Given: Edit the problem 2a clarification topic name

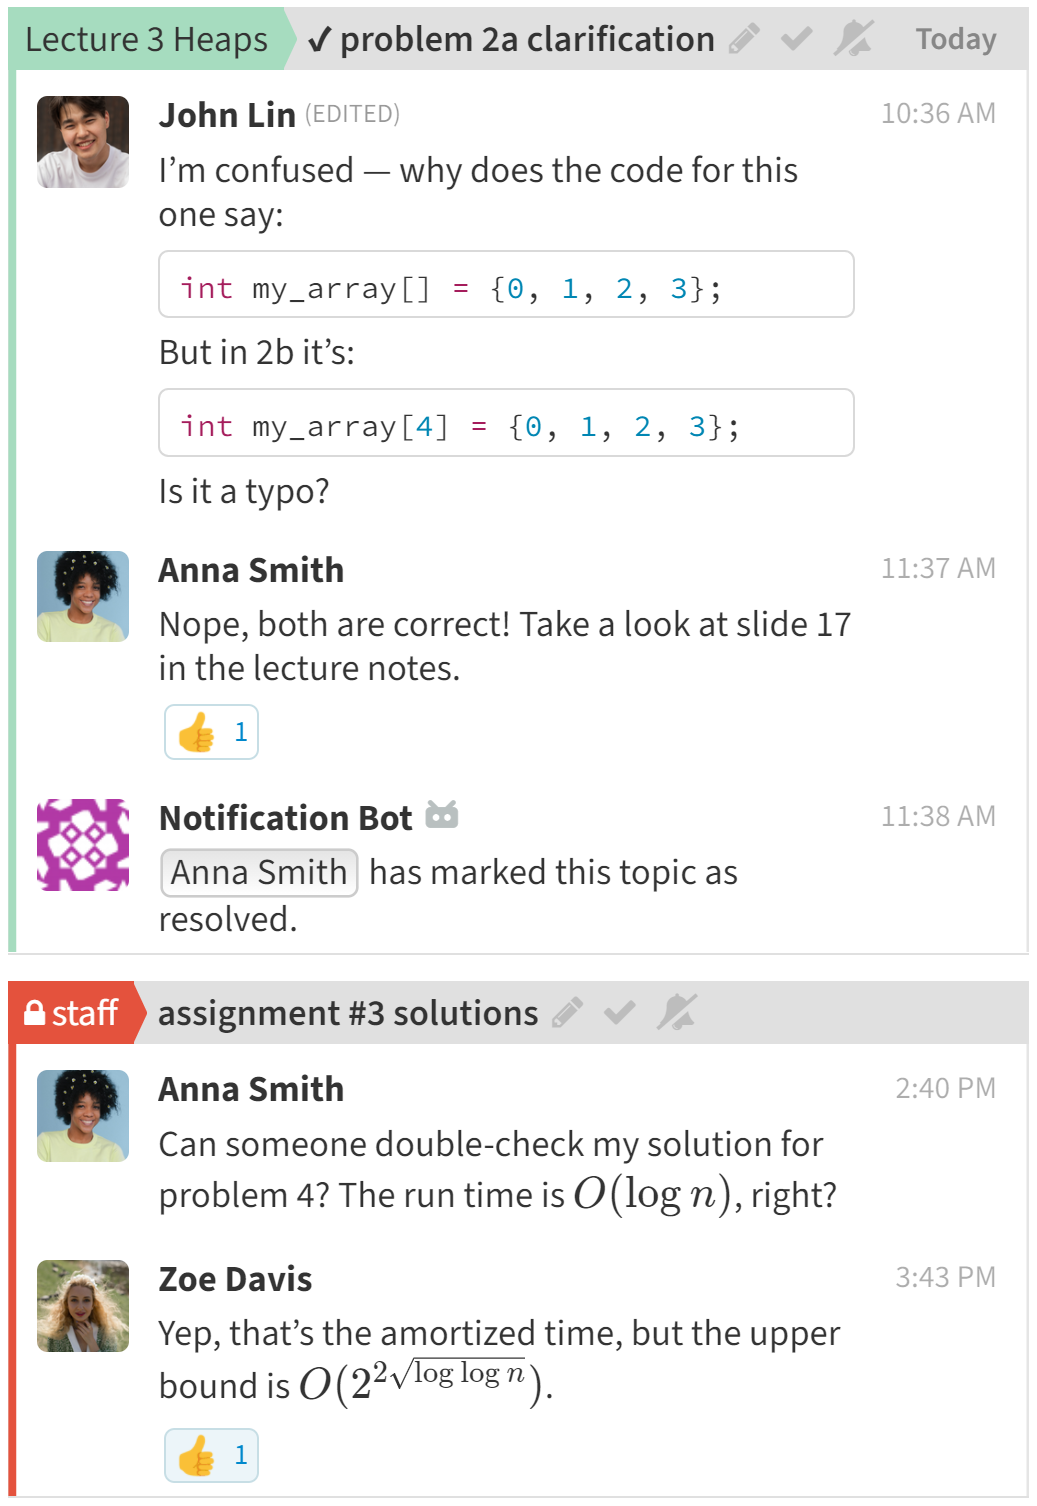Looking at the screenshot, I should point(744,39).
